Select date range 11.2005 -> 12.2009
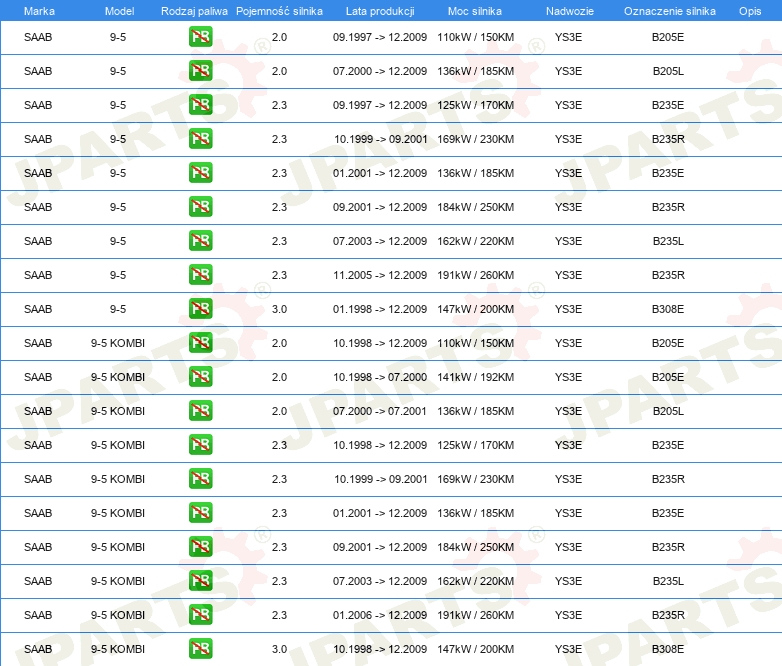Screen dimensions: 782x666 [x=380, y=275]
